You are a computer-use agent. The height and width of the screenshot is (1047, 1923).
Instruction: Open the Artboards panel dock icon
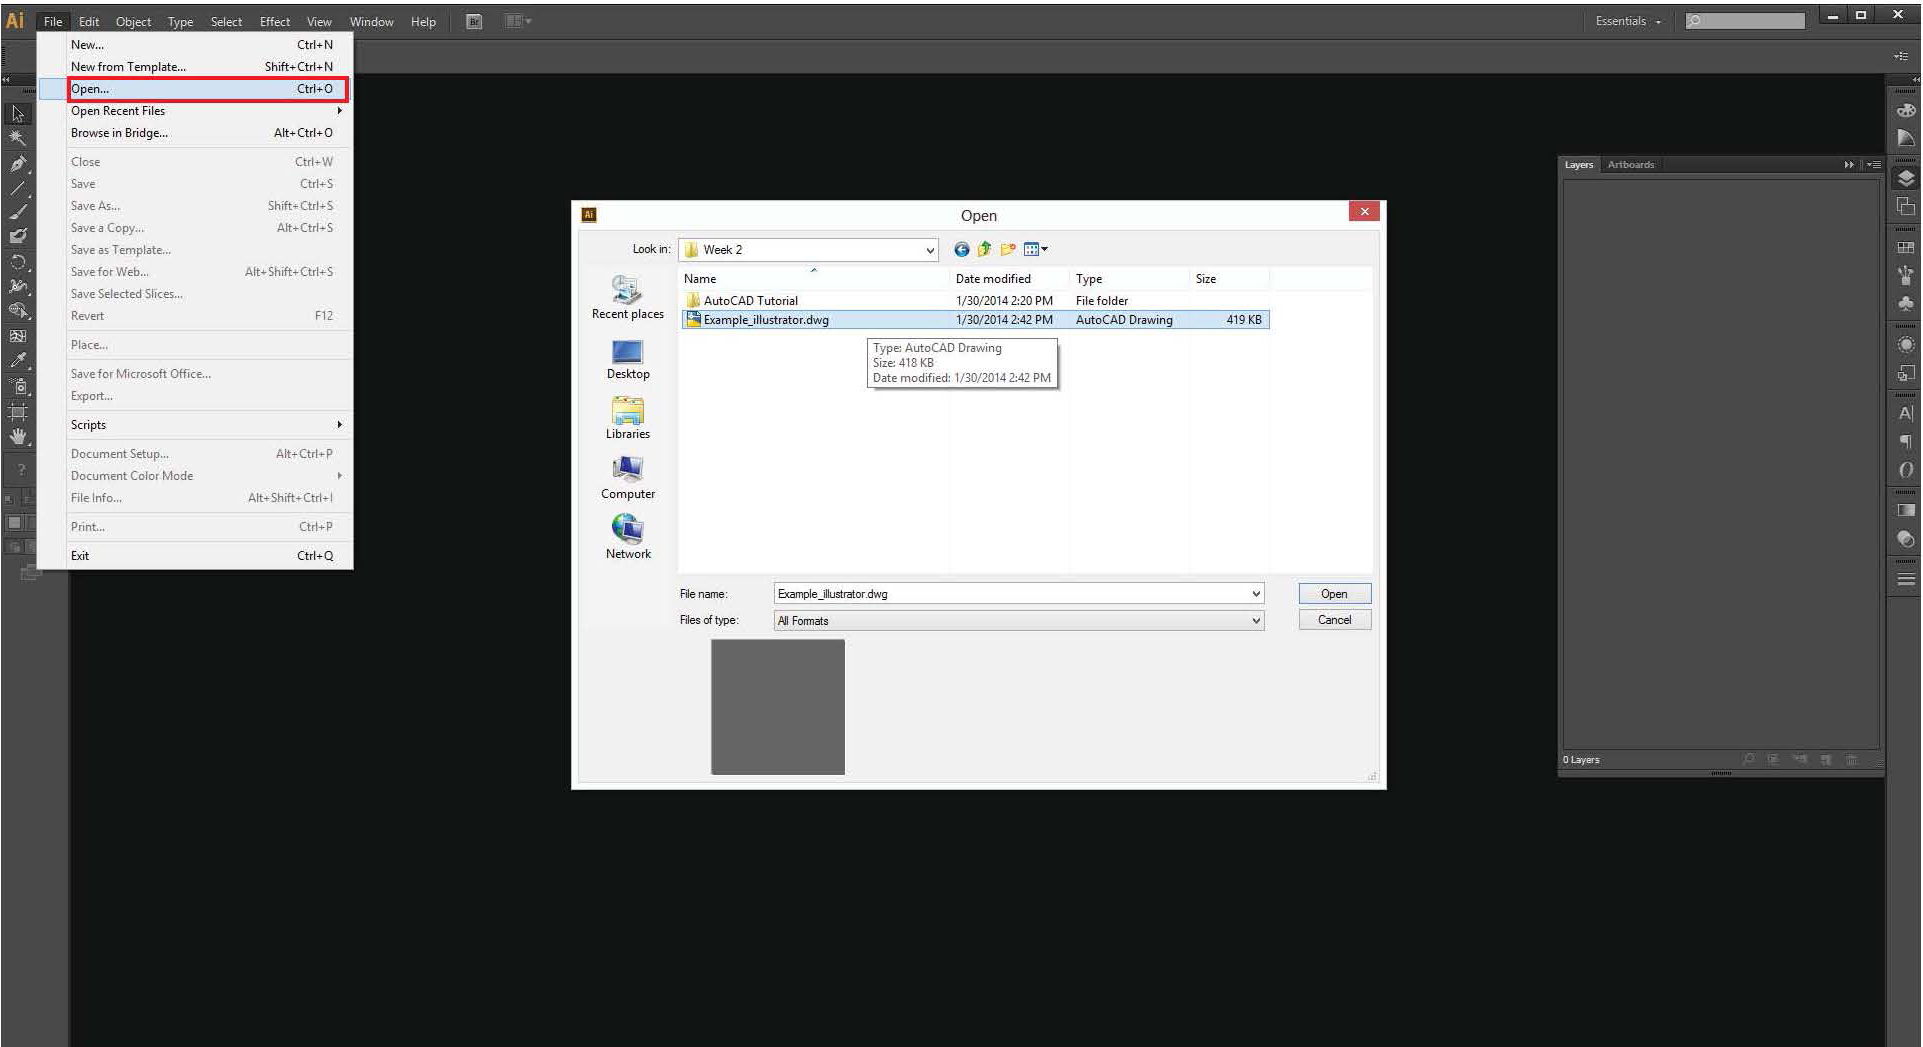1906,206
